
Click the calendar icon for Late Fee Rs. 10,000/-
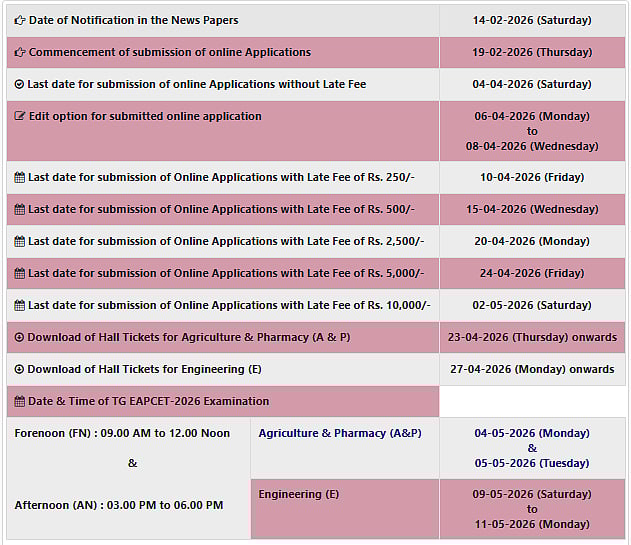pyautogui.click(x=19, y=306)
